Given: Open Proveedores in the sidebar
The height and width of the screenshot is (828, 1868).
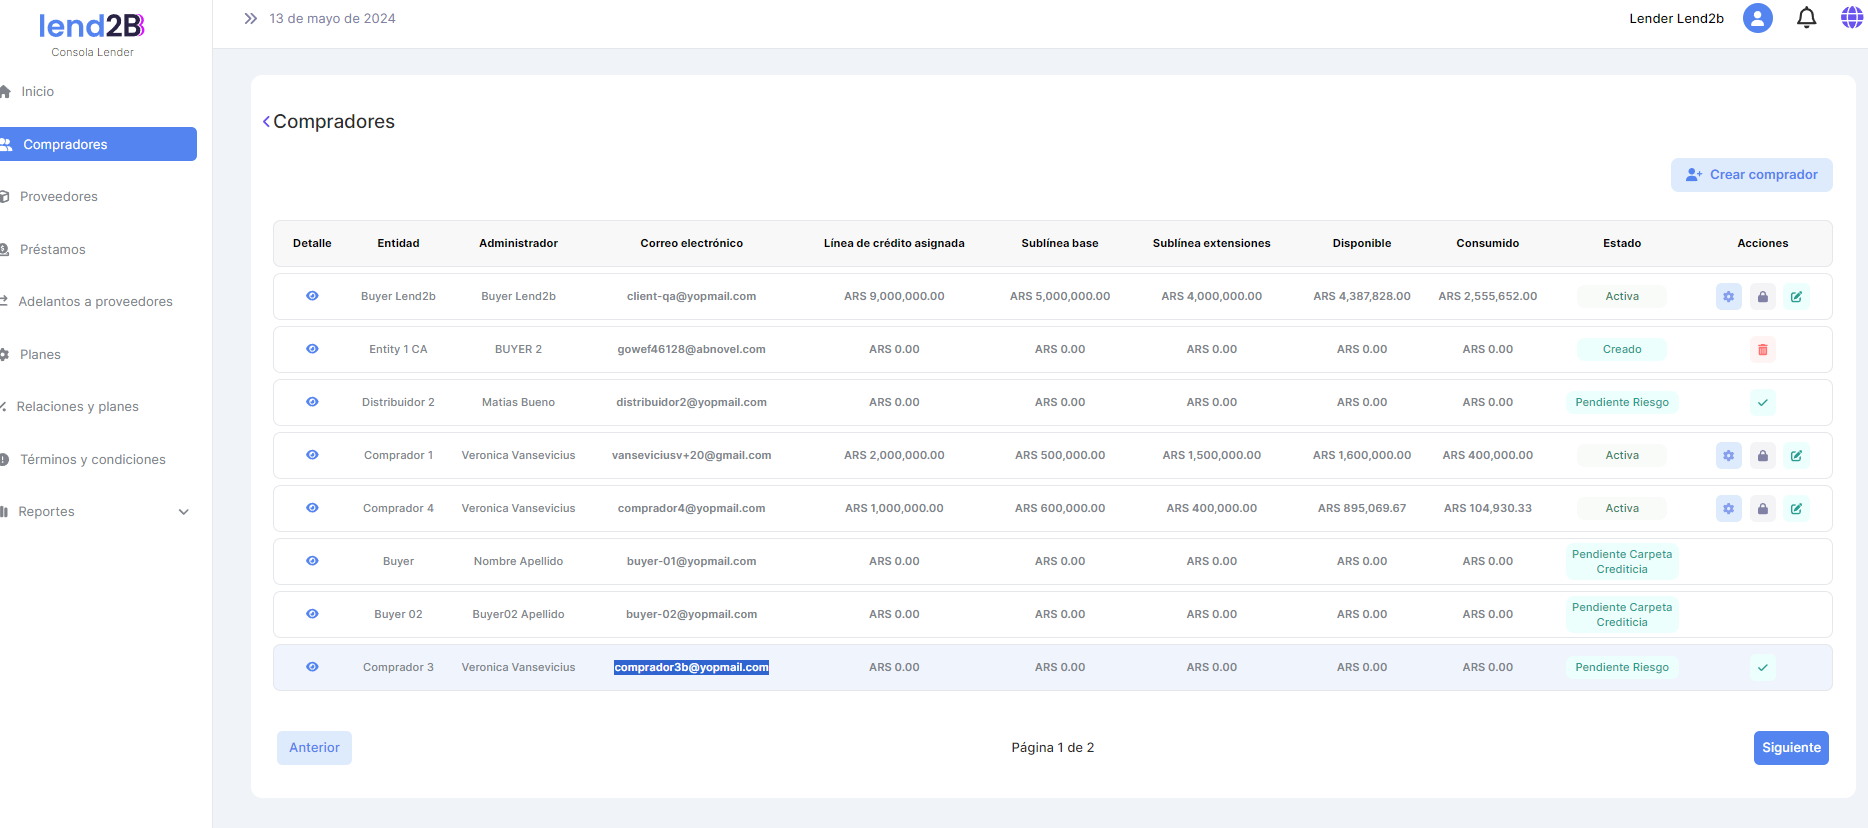Looking at the screenshot, I should click(x=59, y=197).
